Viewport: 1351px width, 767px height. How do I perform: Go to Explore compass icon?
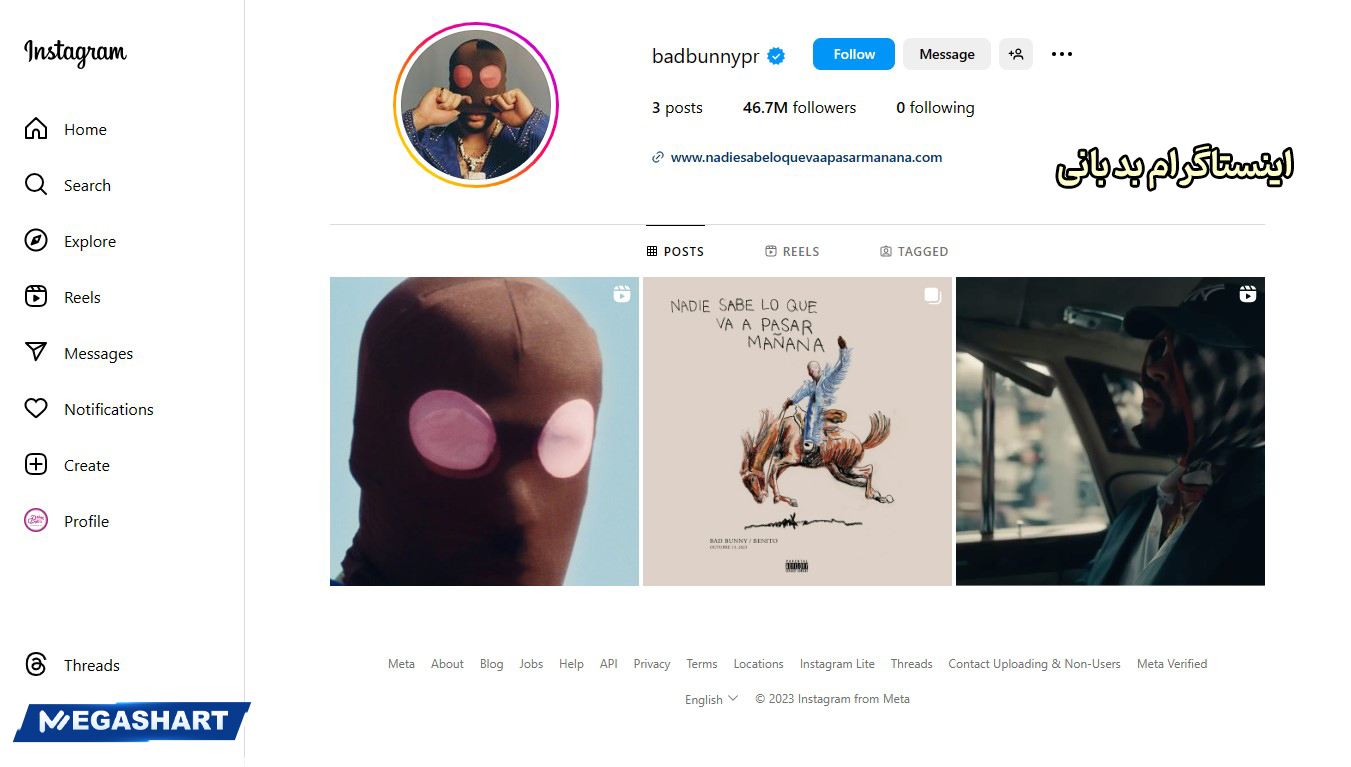[x=36, y=241]
